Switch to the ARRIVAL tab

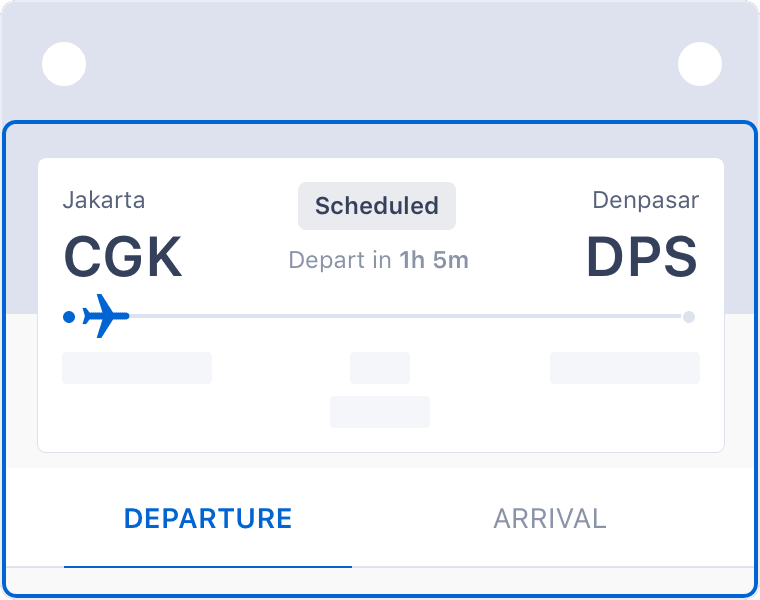tap(550, 519)
